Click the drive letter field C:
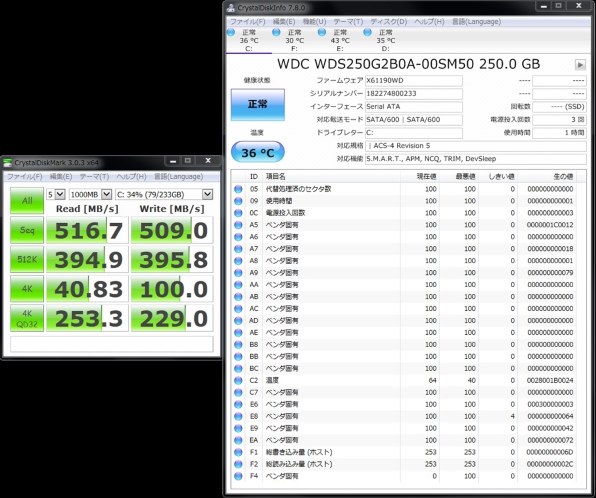596x498 pixels. (x=414, y=133)
